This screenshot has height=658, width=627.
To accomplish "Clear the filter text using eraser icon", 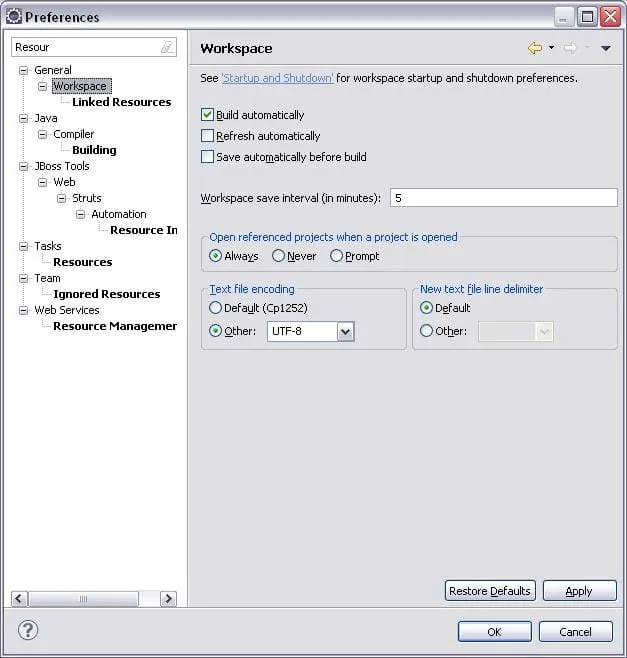I will (167, 47).
